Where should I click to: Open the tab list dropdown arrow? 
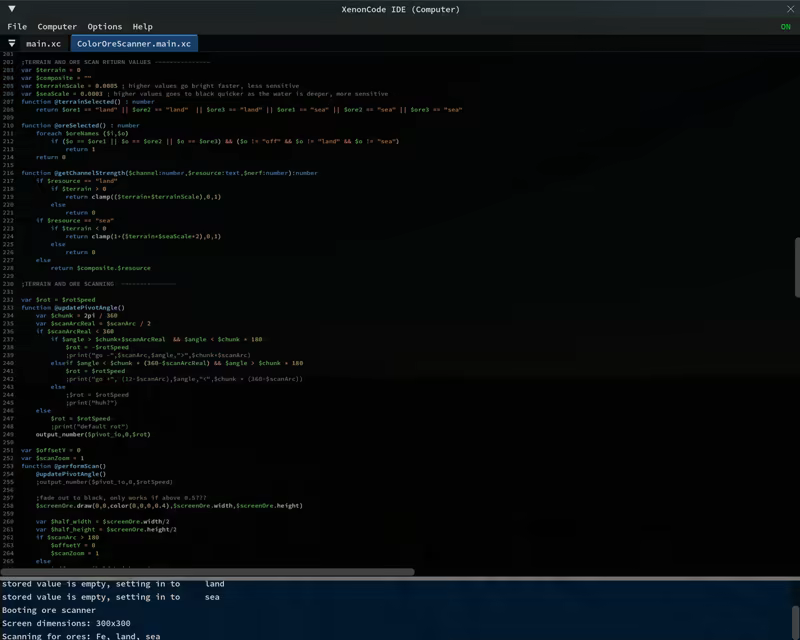pos(12,44)
